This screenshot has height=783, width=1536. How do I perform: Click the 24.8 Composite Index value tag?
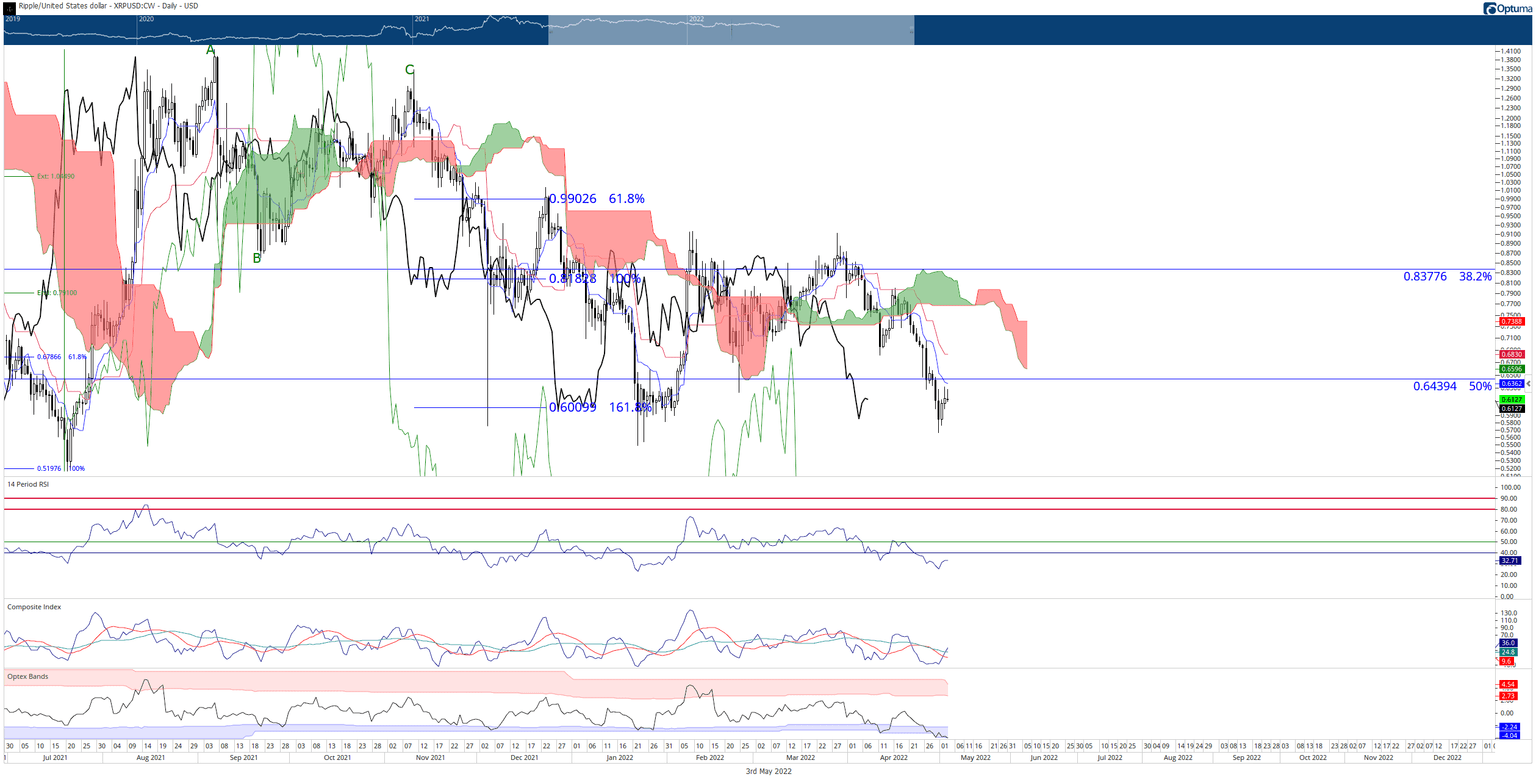point(1509,652)
